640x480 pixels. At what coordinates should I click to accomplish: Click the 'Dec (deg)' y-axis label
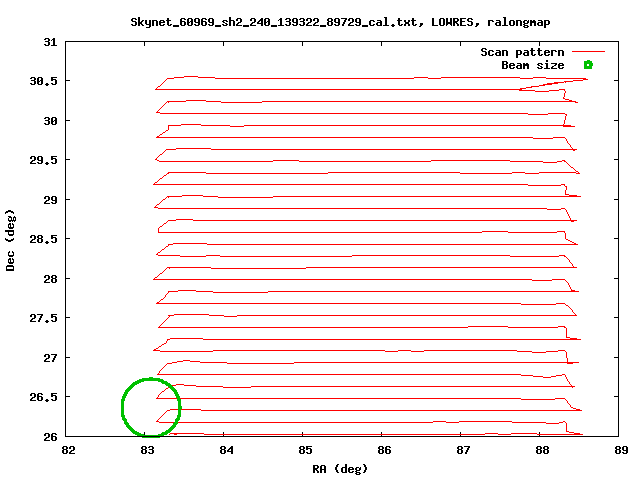pos(11,240)
